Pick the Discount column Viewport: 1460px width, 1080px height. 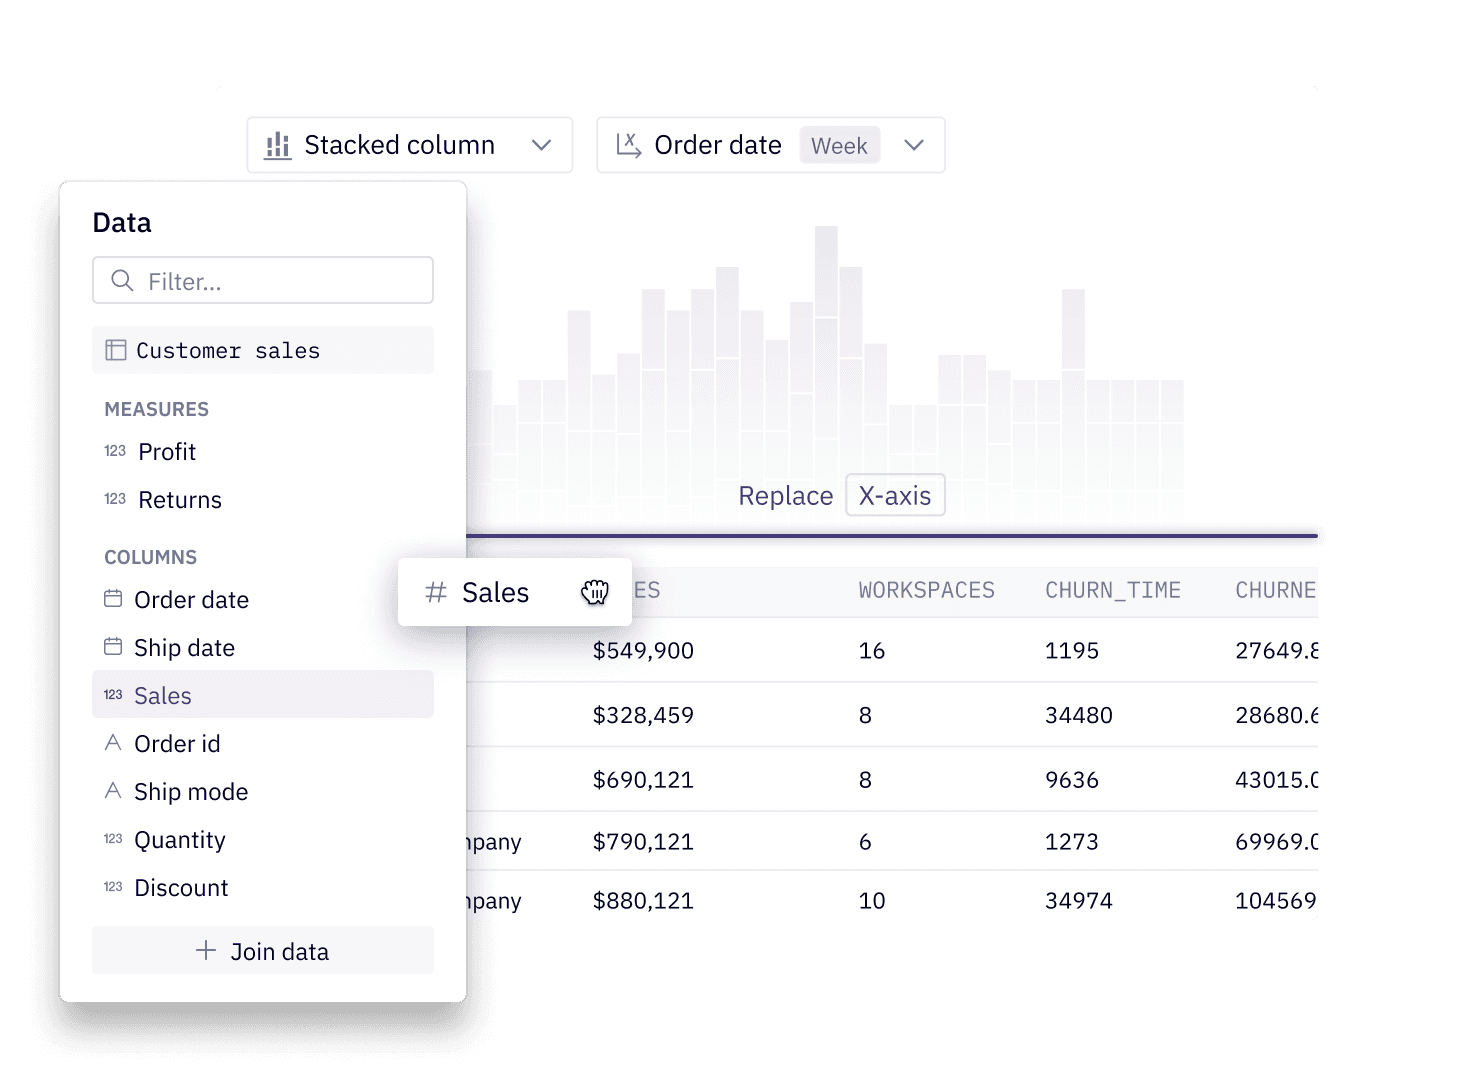tap(181, 888)
